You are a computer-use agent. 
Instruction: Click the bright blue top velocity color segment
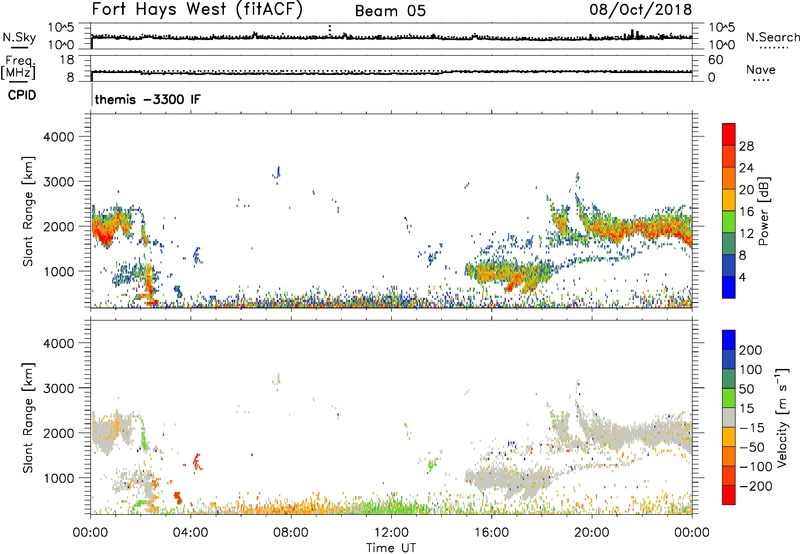729,340
